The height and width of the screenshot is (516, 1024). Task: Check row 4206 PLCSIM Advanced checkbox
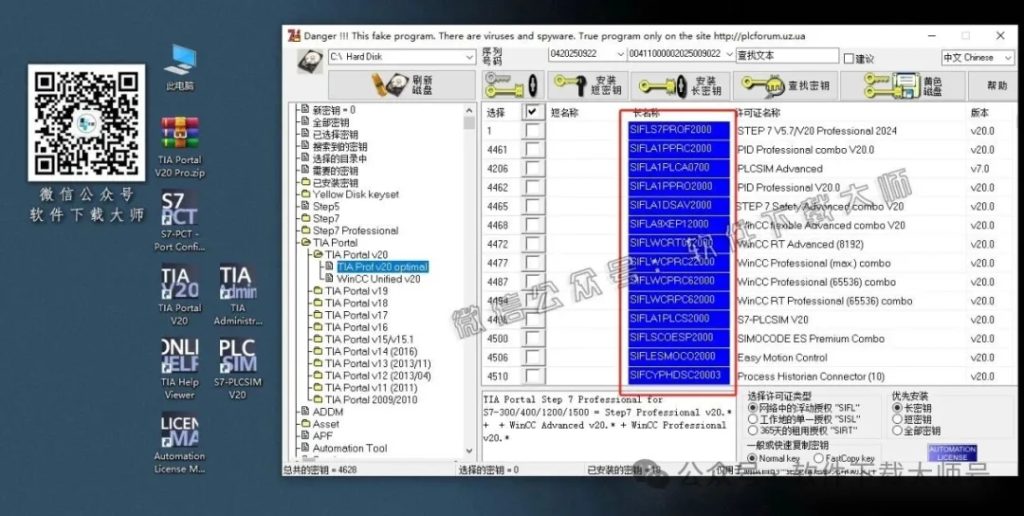tap(533, 169)
